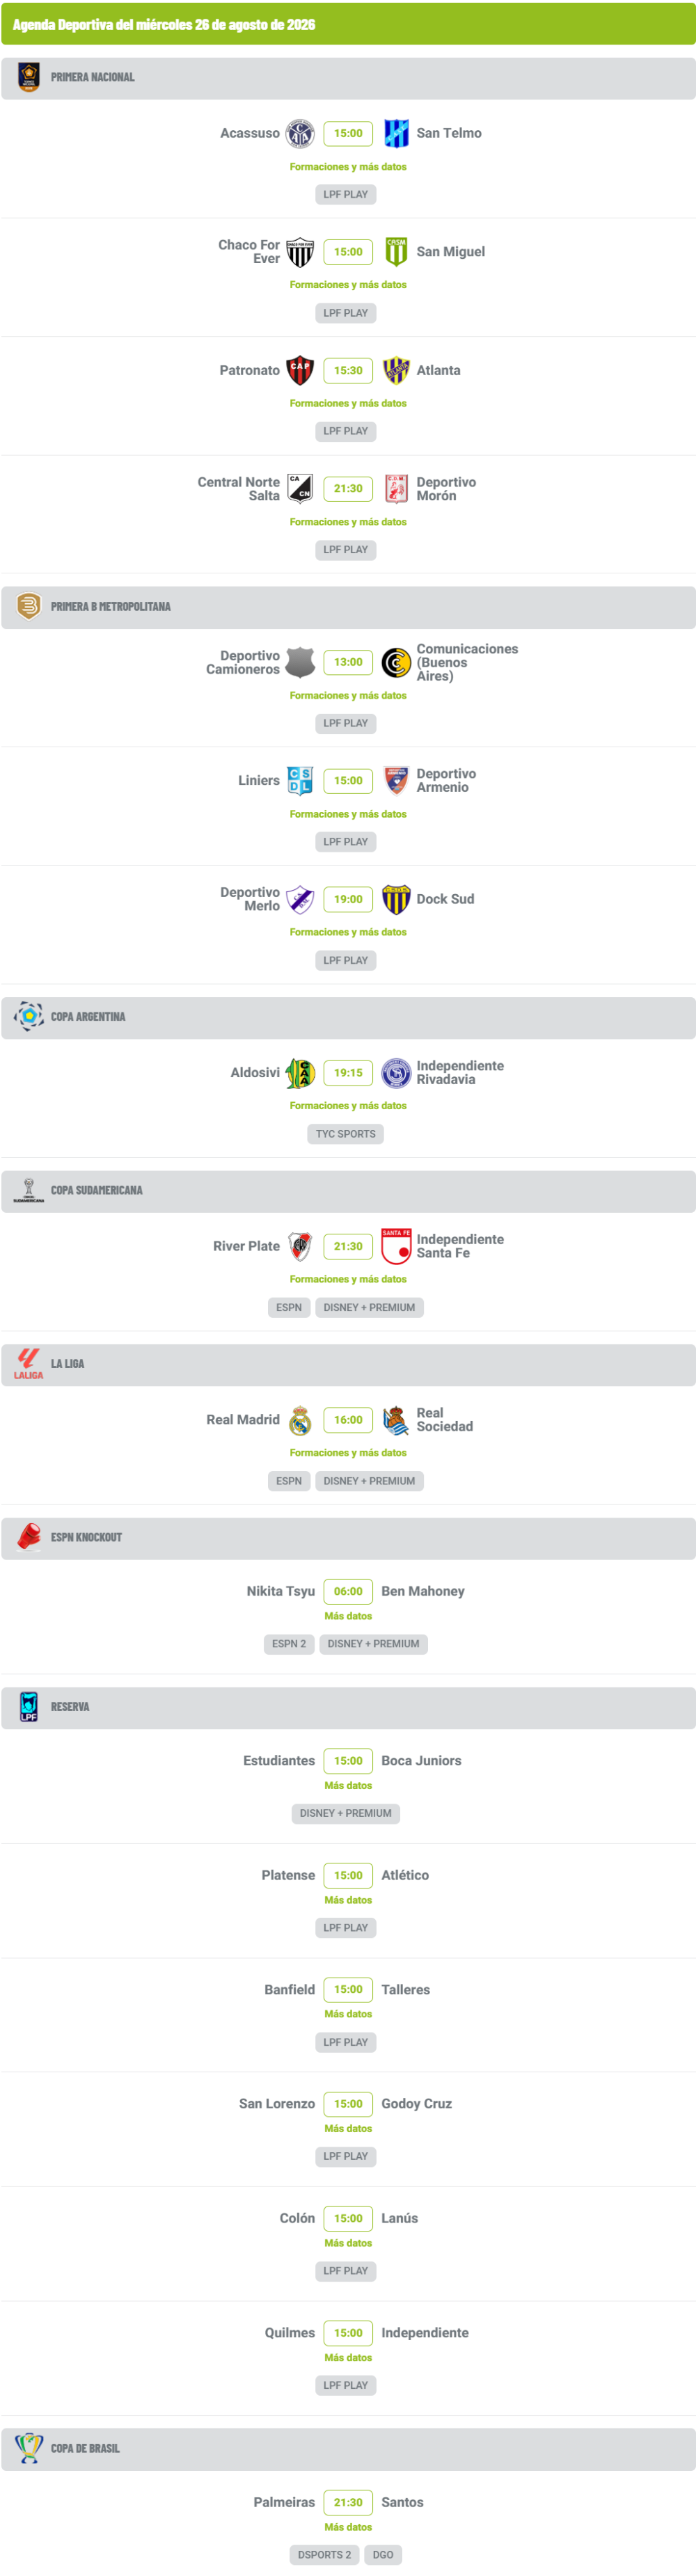This screenshot has width=696, height=2576.
Task: Open the Primera Nacional section header
Action: (348, 77)
